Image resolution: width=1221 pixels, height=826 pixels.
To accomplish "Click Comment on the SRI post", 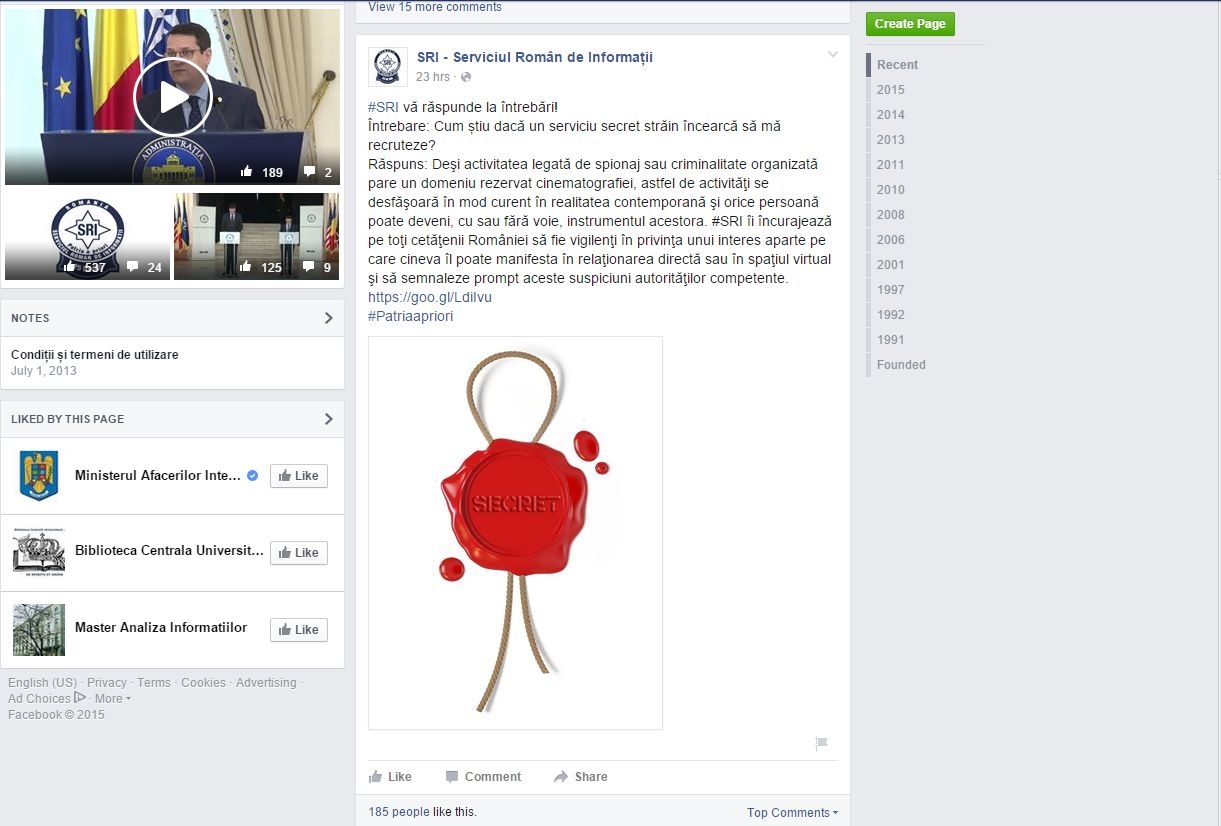I will [483, 777].
